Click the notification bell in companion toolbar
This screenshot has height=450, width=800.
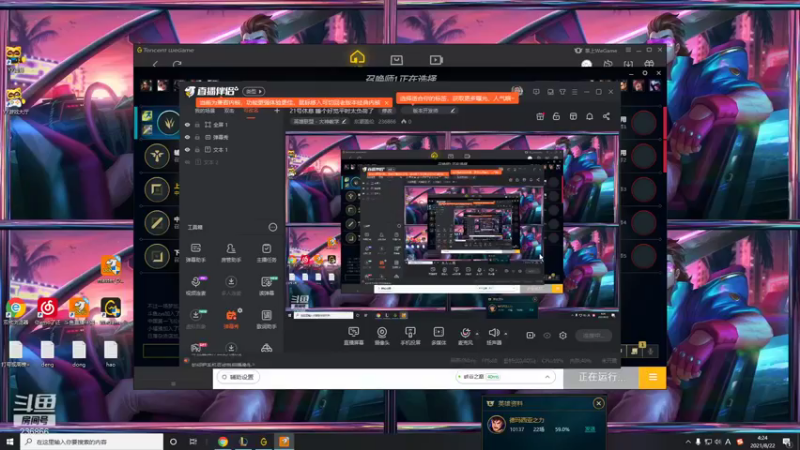(589, 116)
